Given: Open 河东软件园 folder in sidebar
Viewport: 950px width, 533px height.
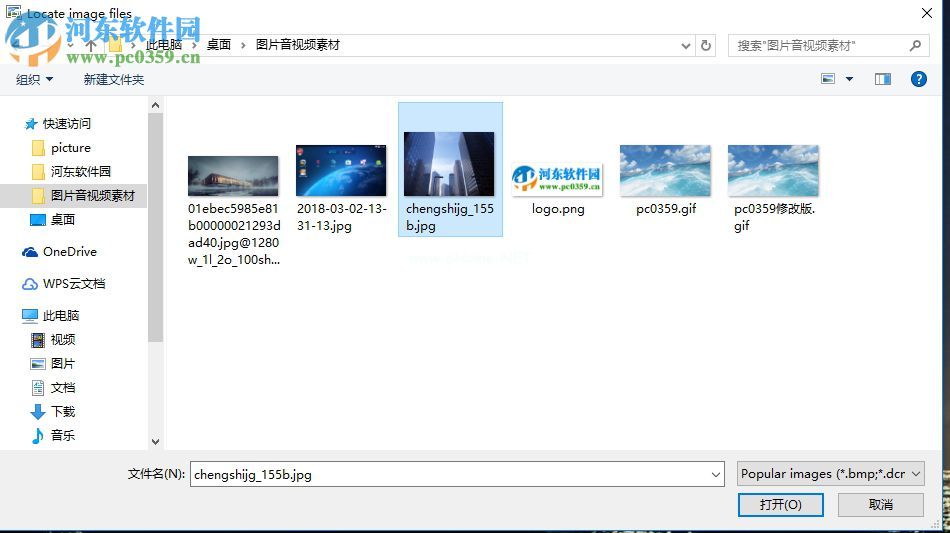Looking at the screenshot, I should pos(81,171).
